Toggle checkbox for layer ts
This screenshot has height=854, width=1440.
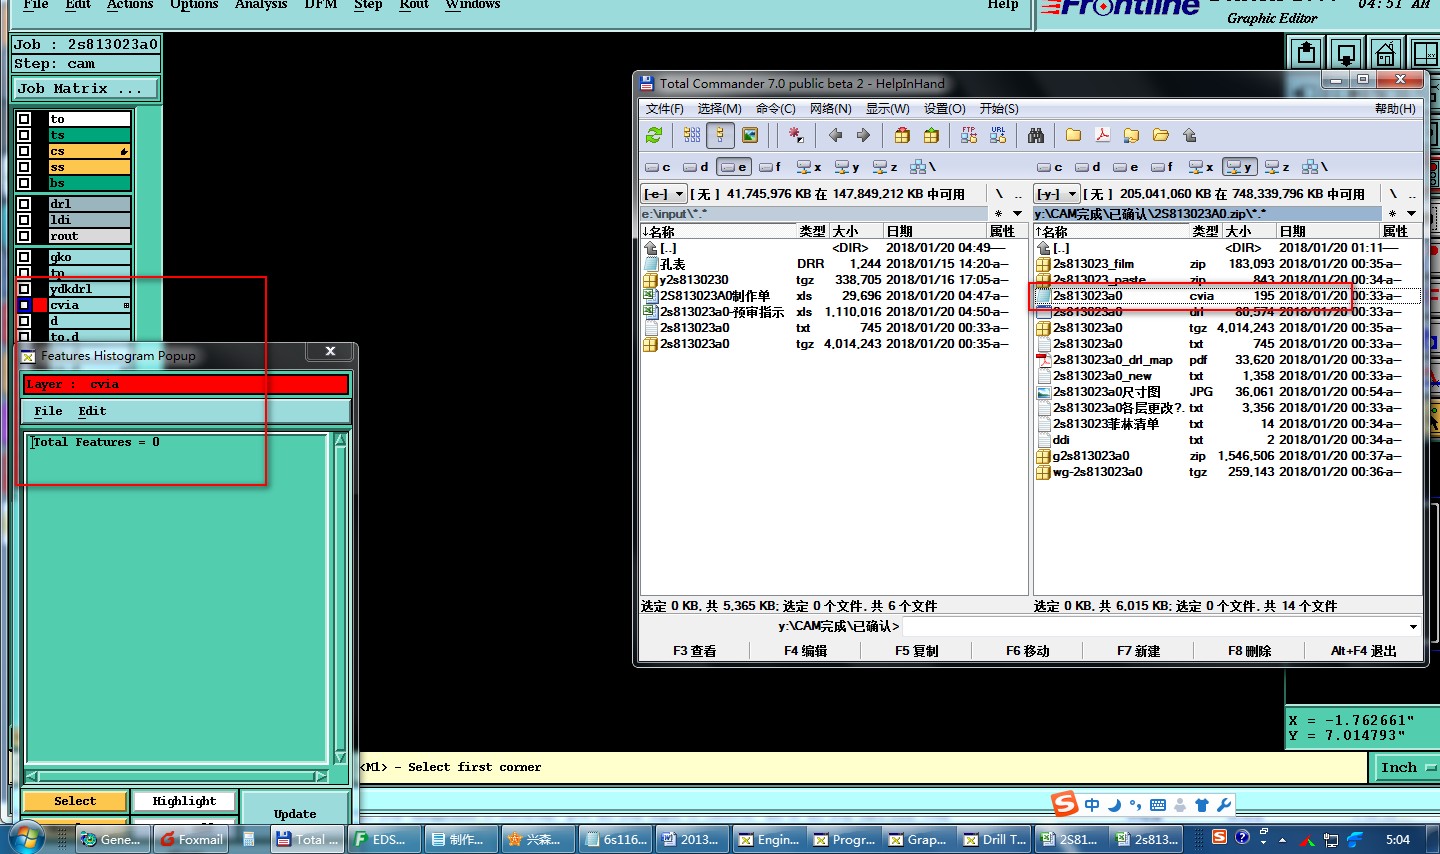[x=24, y=135]
